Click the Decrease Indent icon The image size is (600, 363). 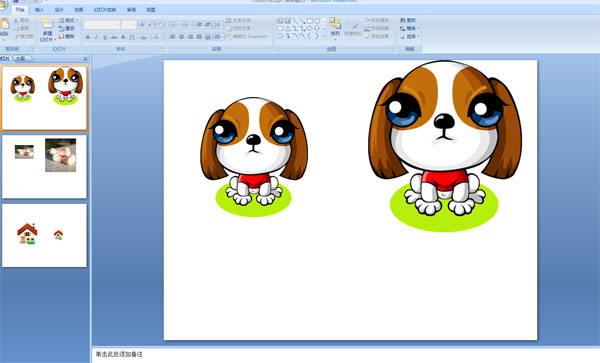(199, 24)
